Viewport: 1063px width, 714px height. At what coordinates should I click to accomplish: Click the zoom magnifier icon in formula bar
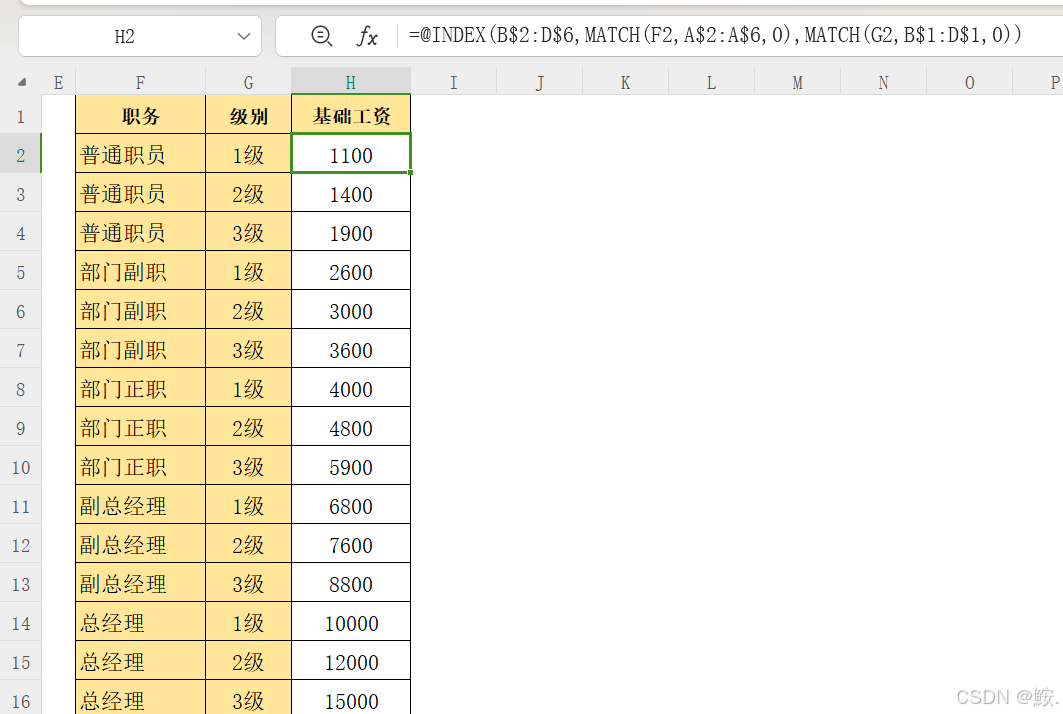321,36
